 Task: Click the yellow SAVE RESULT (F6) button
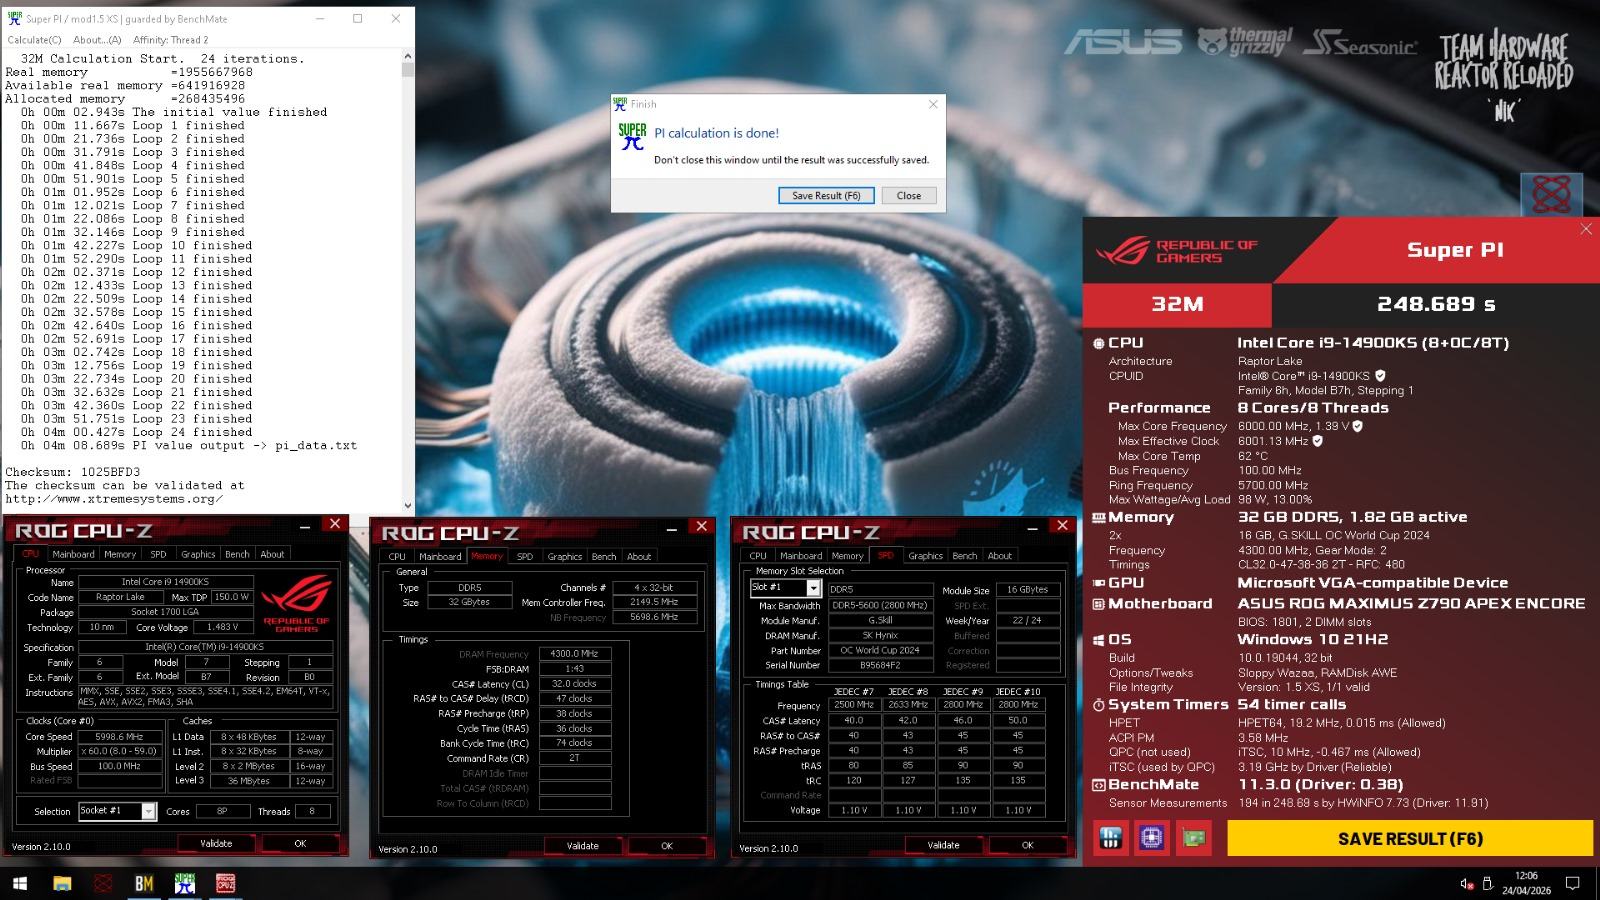tap(1410, 839)
